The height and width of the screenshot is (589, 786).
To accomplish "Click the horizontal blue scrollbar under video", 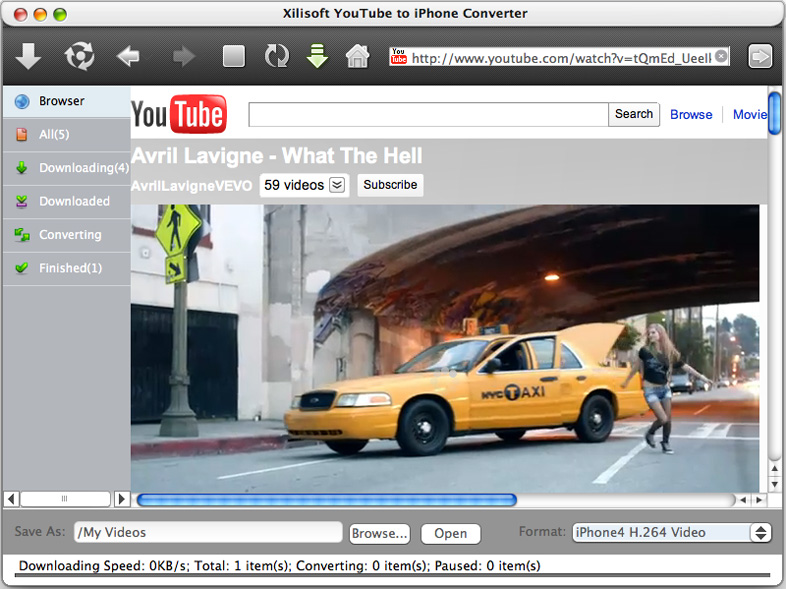I will (x=326, y=500).
